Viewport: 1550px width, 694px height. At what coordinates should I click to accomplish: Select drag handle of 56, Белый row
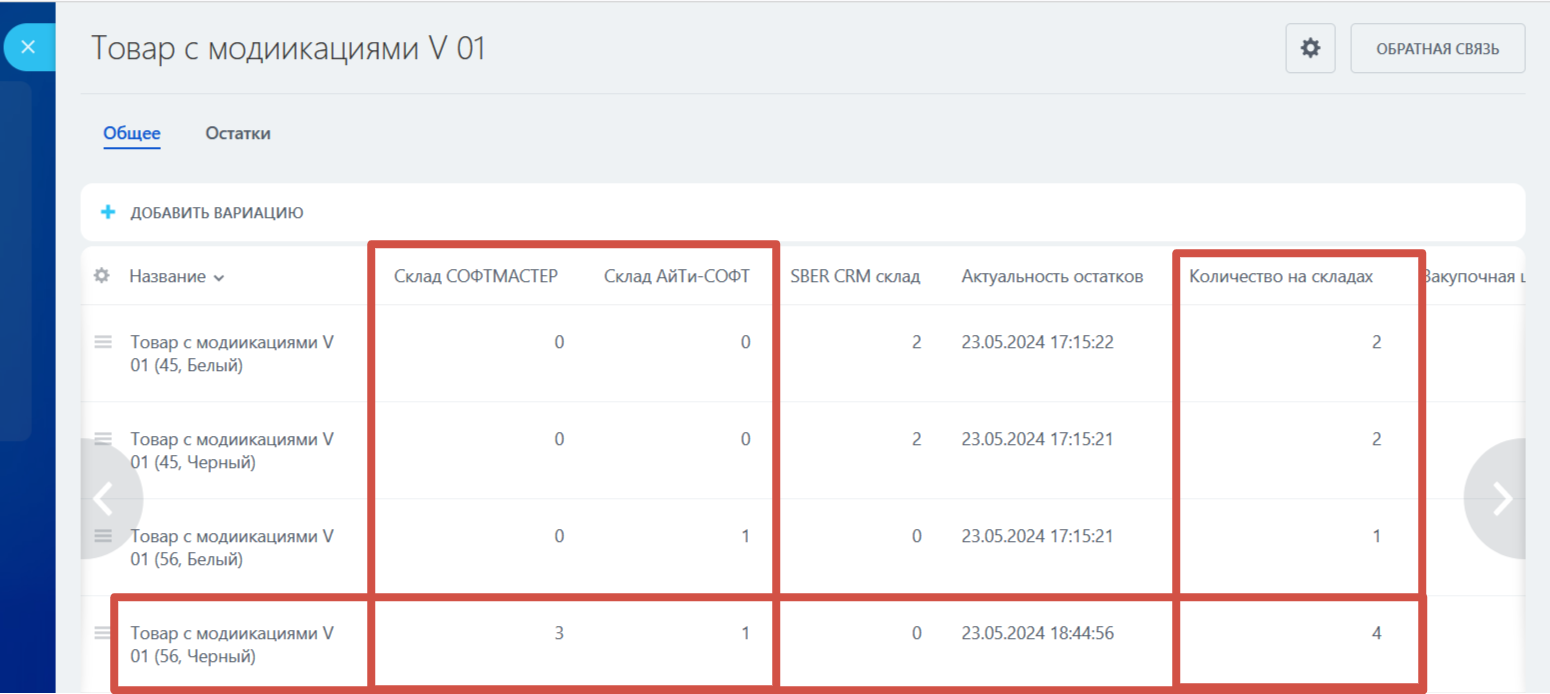103,536
